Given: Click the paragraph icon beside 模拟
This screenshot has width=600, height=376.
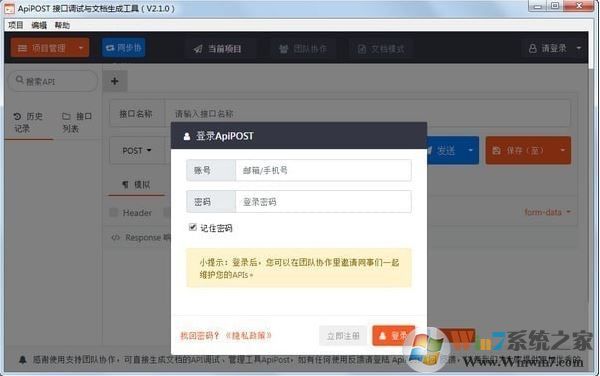Looking at the screenshot, I should coord(126,185).
